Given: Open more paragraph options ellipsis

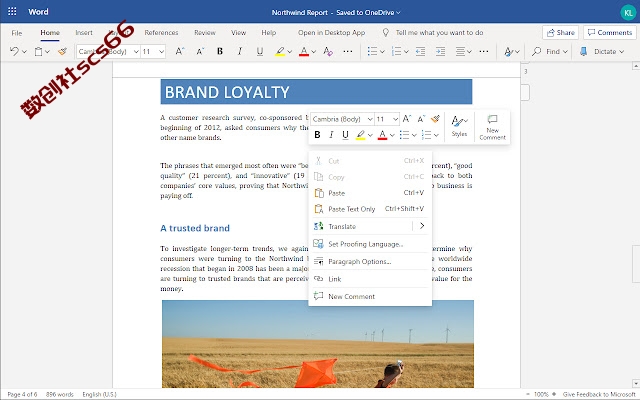Looking at the screenshot, I should coord(484,51).
